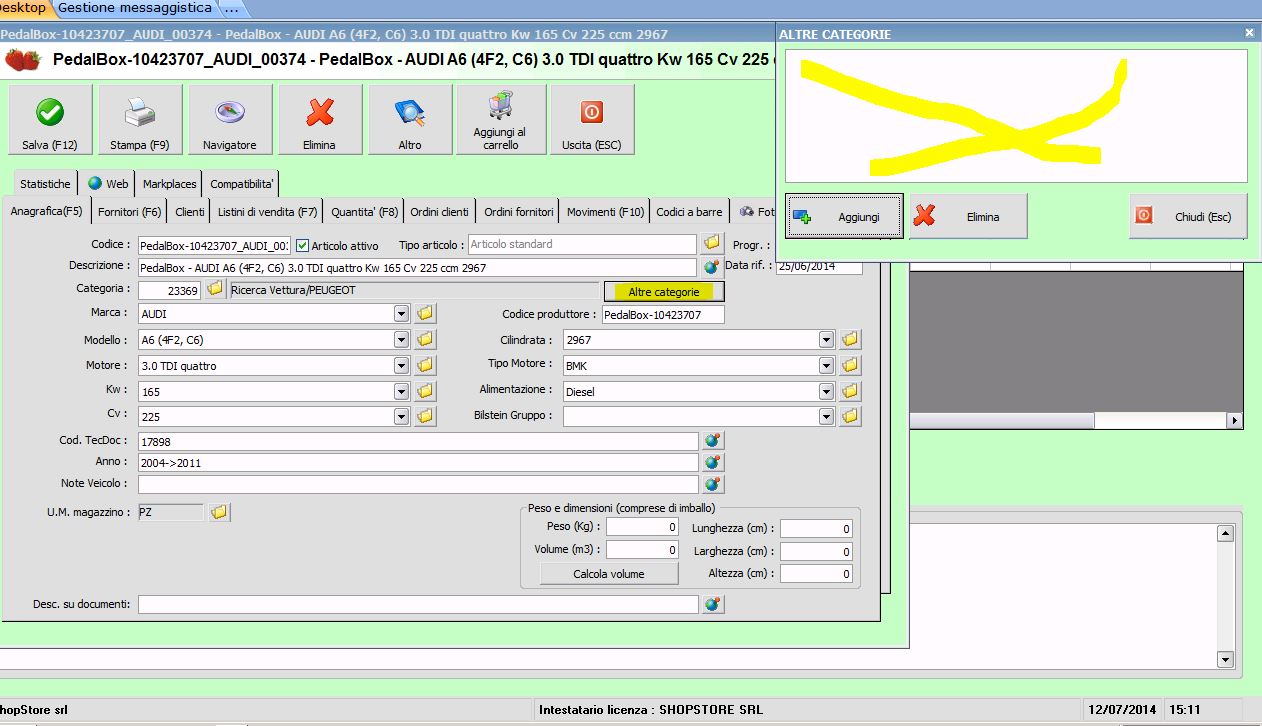Open the Navigatore compass tool

[230, 120]
